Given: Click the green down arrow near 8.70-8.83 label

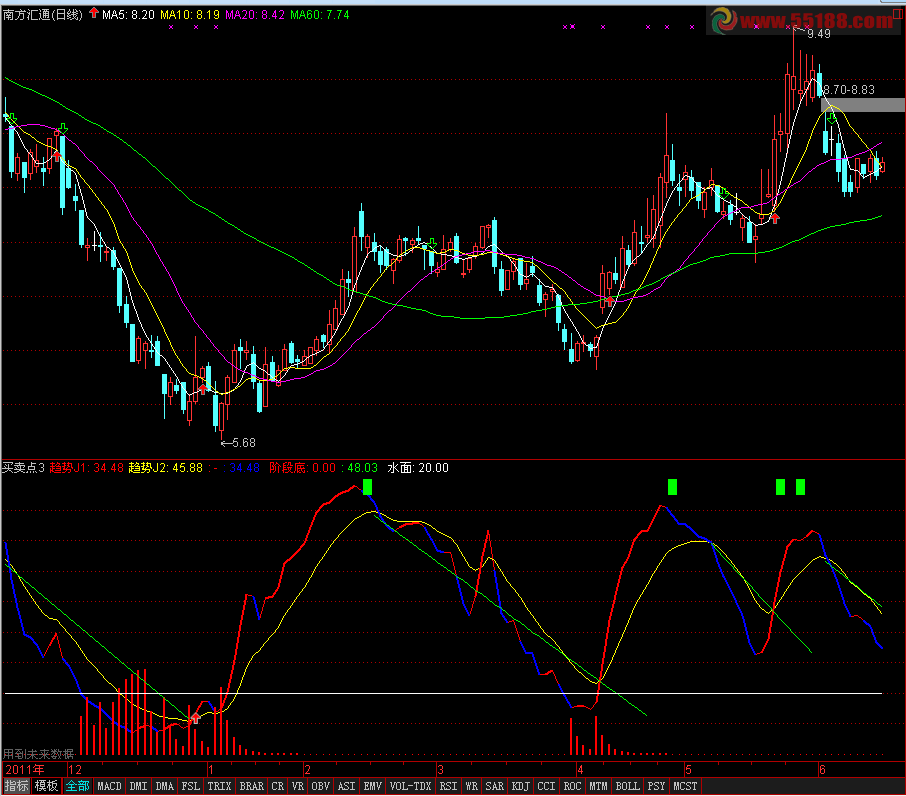Looking at the screenshot, I should [x=831, y=117].
